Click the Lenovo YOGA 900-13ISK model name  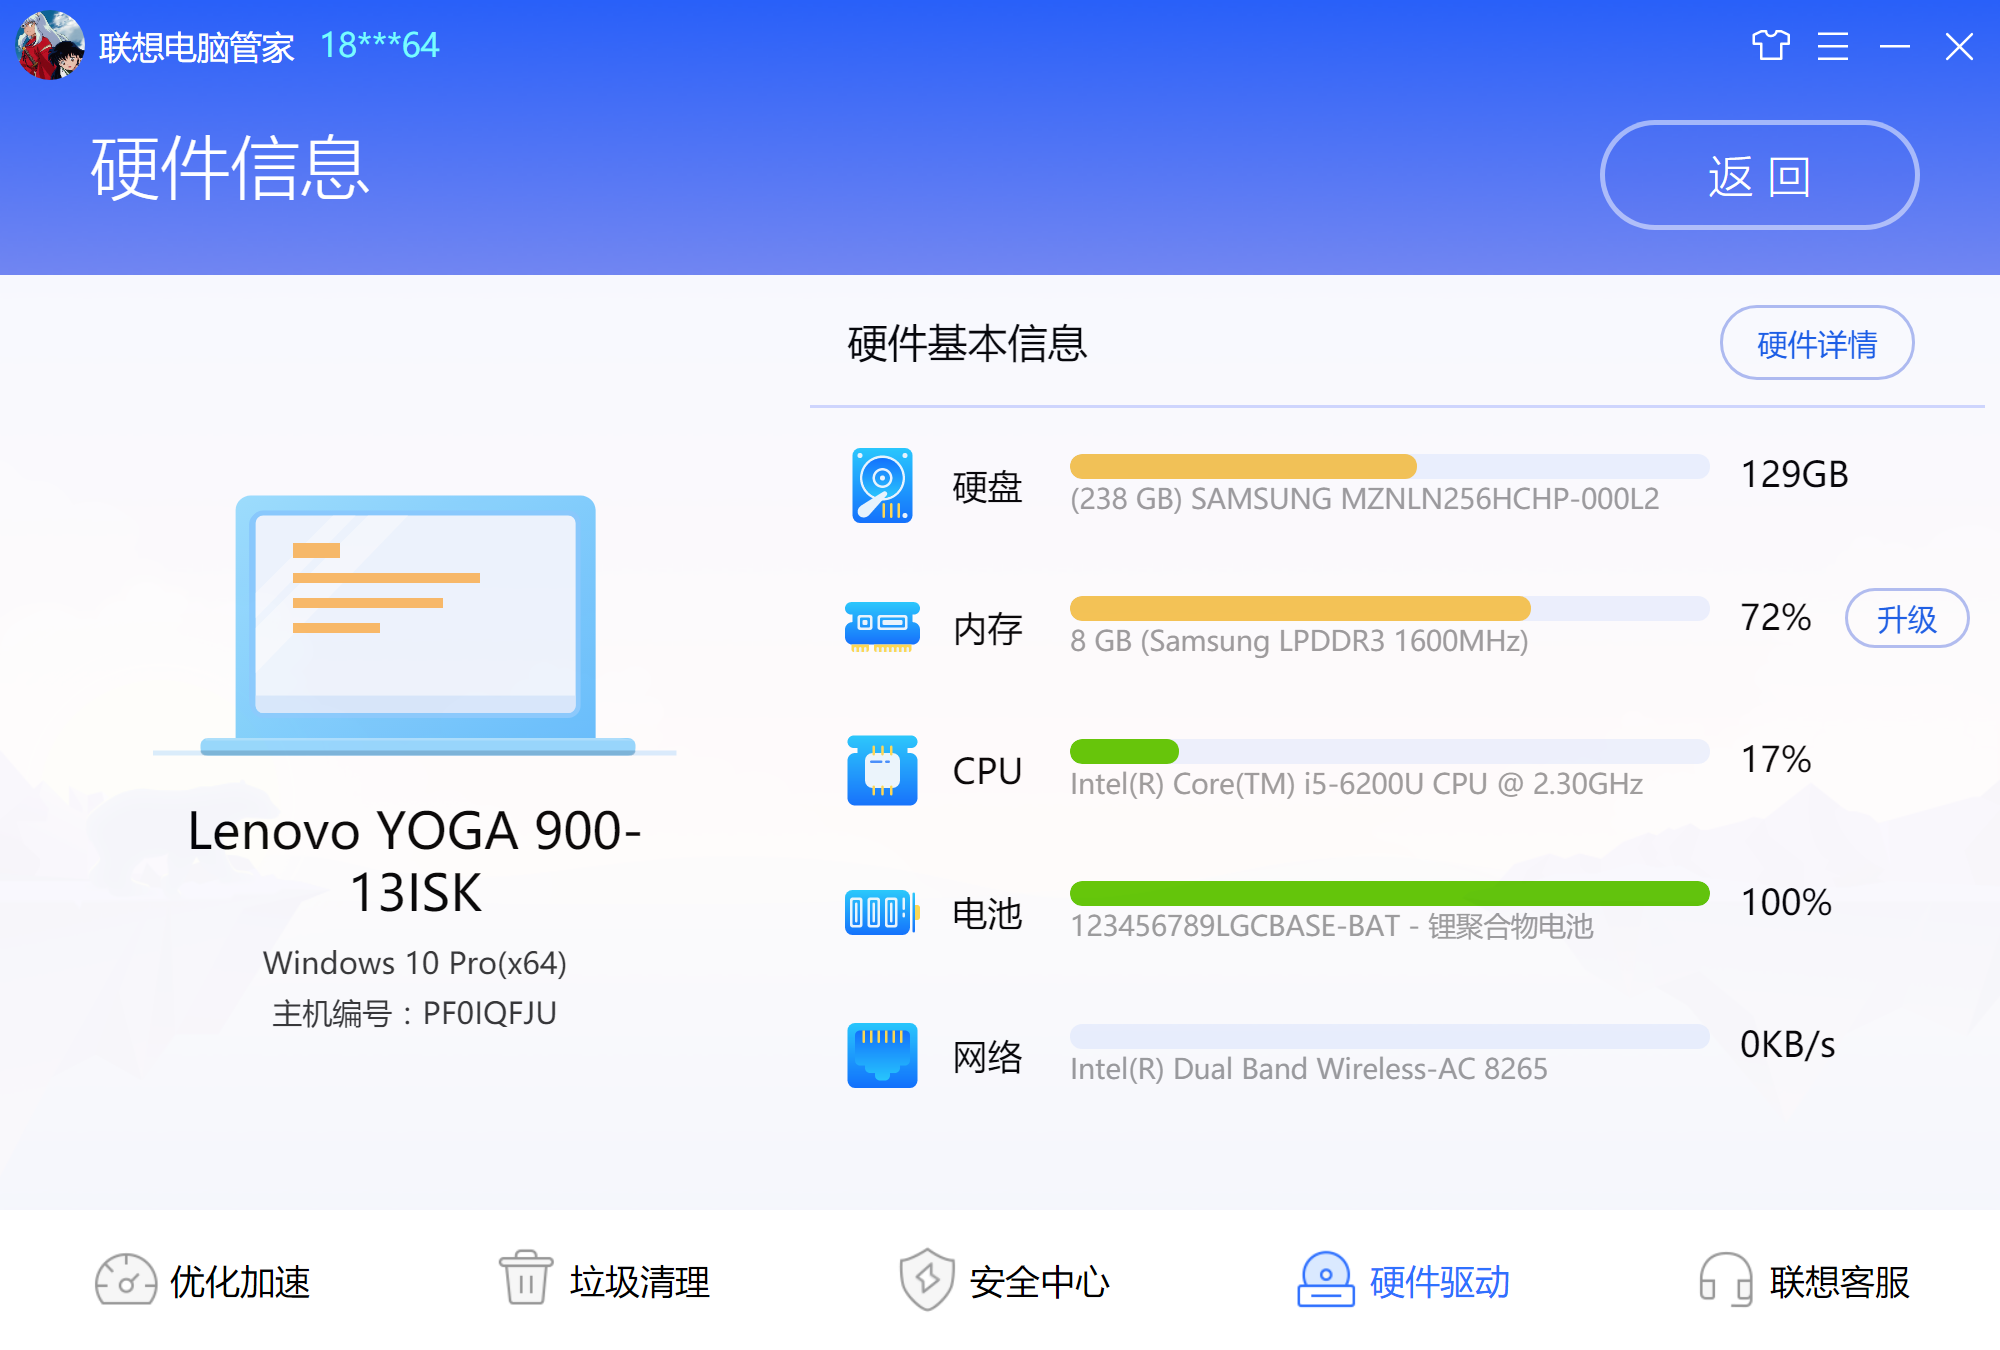415,861
